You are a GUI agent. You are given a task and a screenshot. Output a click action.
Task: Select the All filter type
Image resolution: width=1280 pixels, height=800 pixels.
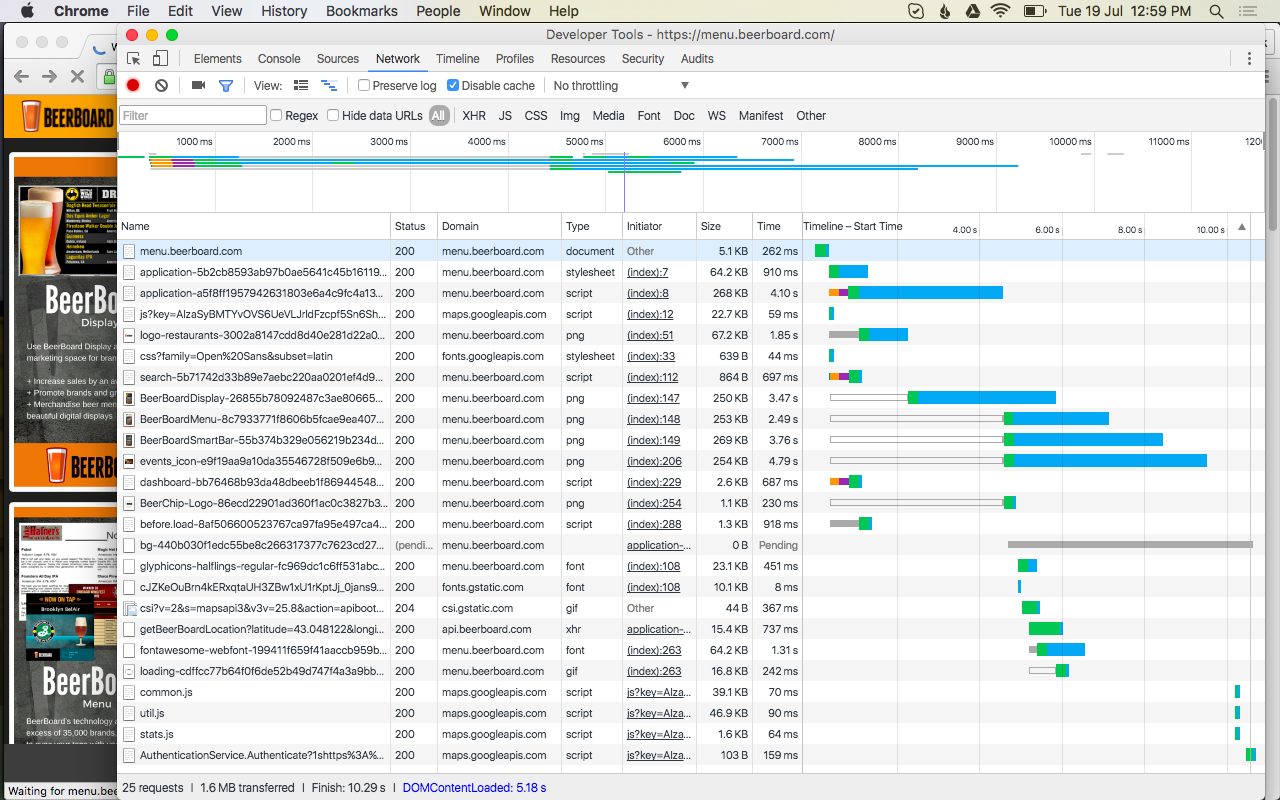438,116
